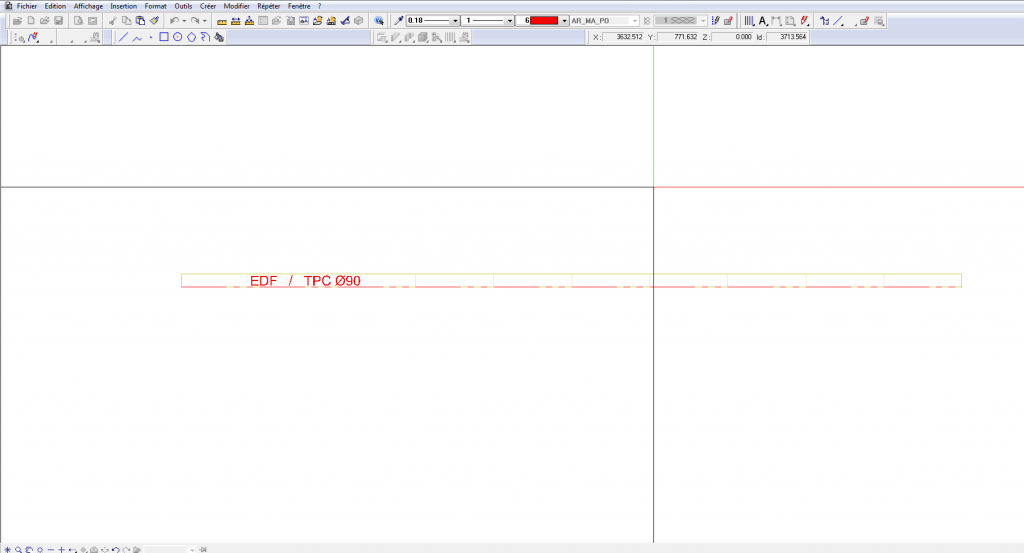Open the Fichier menu
This screenshot has height=553, width=1024.
point(27,6)
